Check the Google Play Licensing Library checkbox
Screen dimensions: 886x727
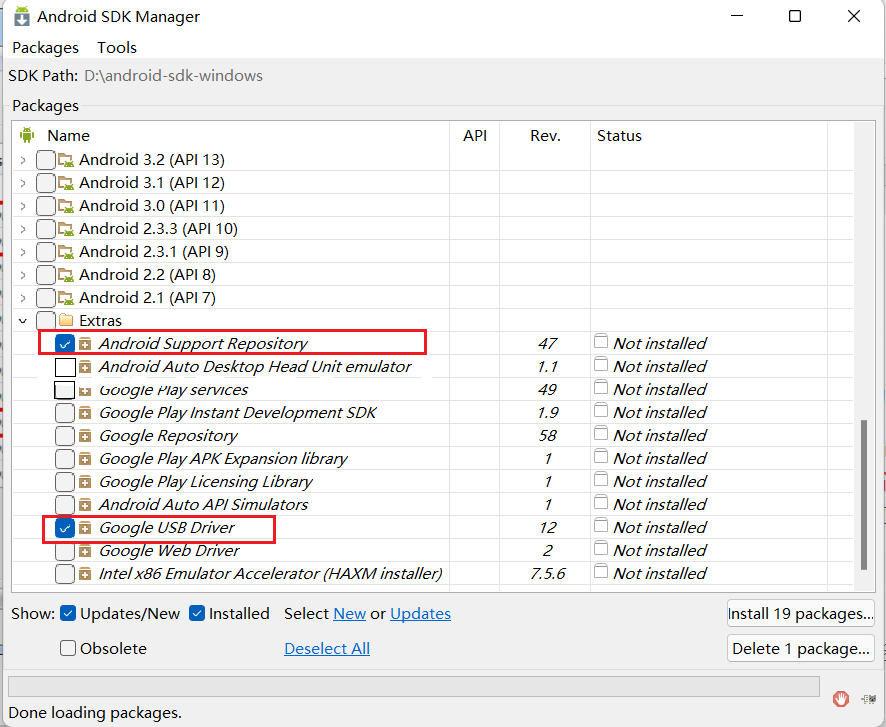click(65, 482)
